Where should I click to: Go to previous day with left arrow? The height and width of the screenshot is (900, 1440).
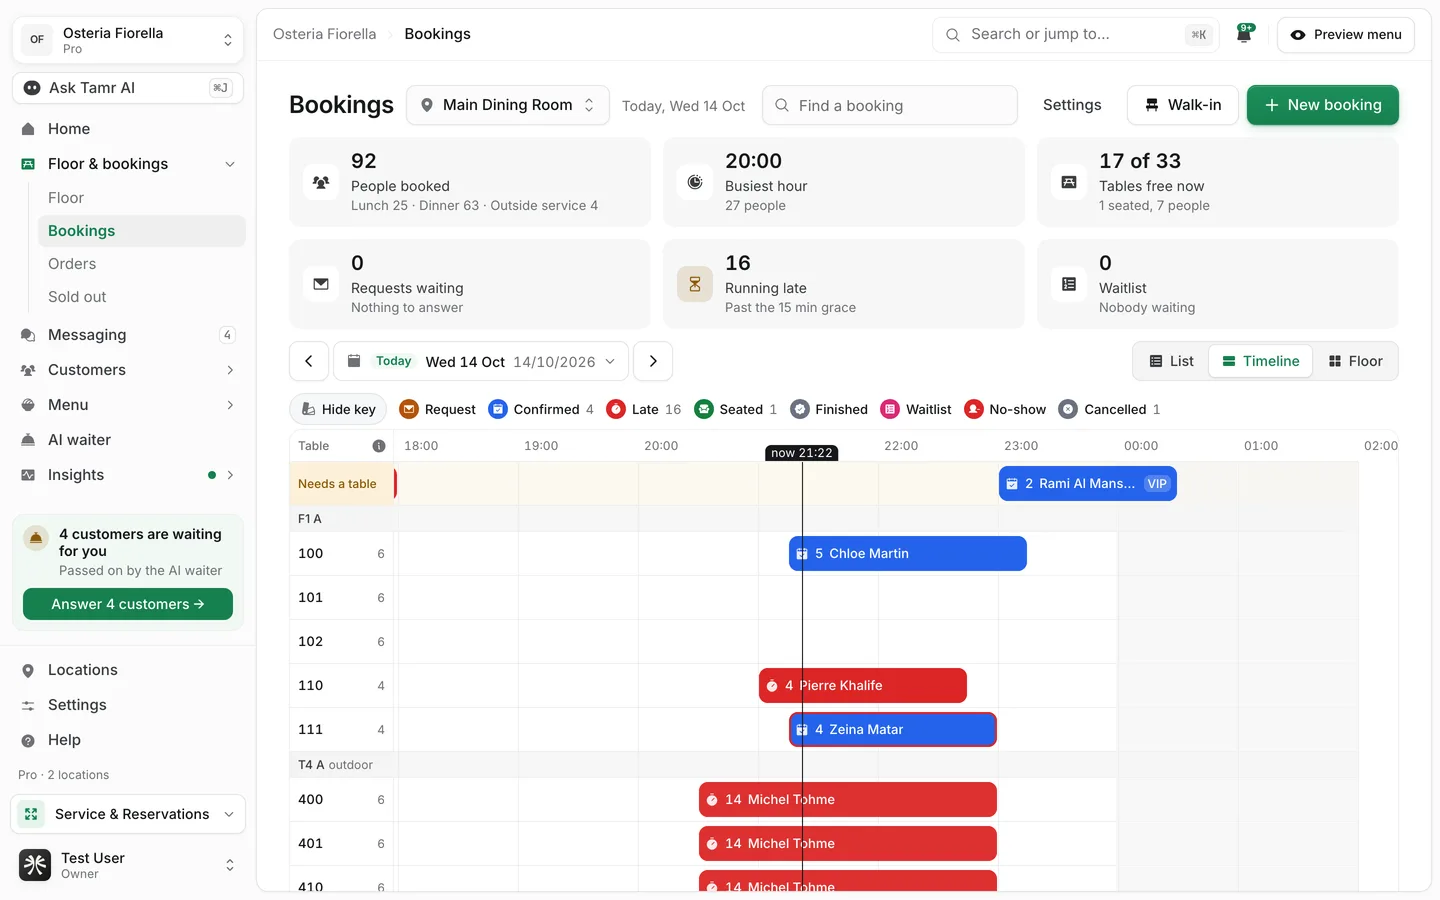click(309, 361)
